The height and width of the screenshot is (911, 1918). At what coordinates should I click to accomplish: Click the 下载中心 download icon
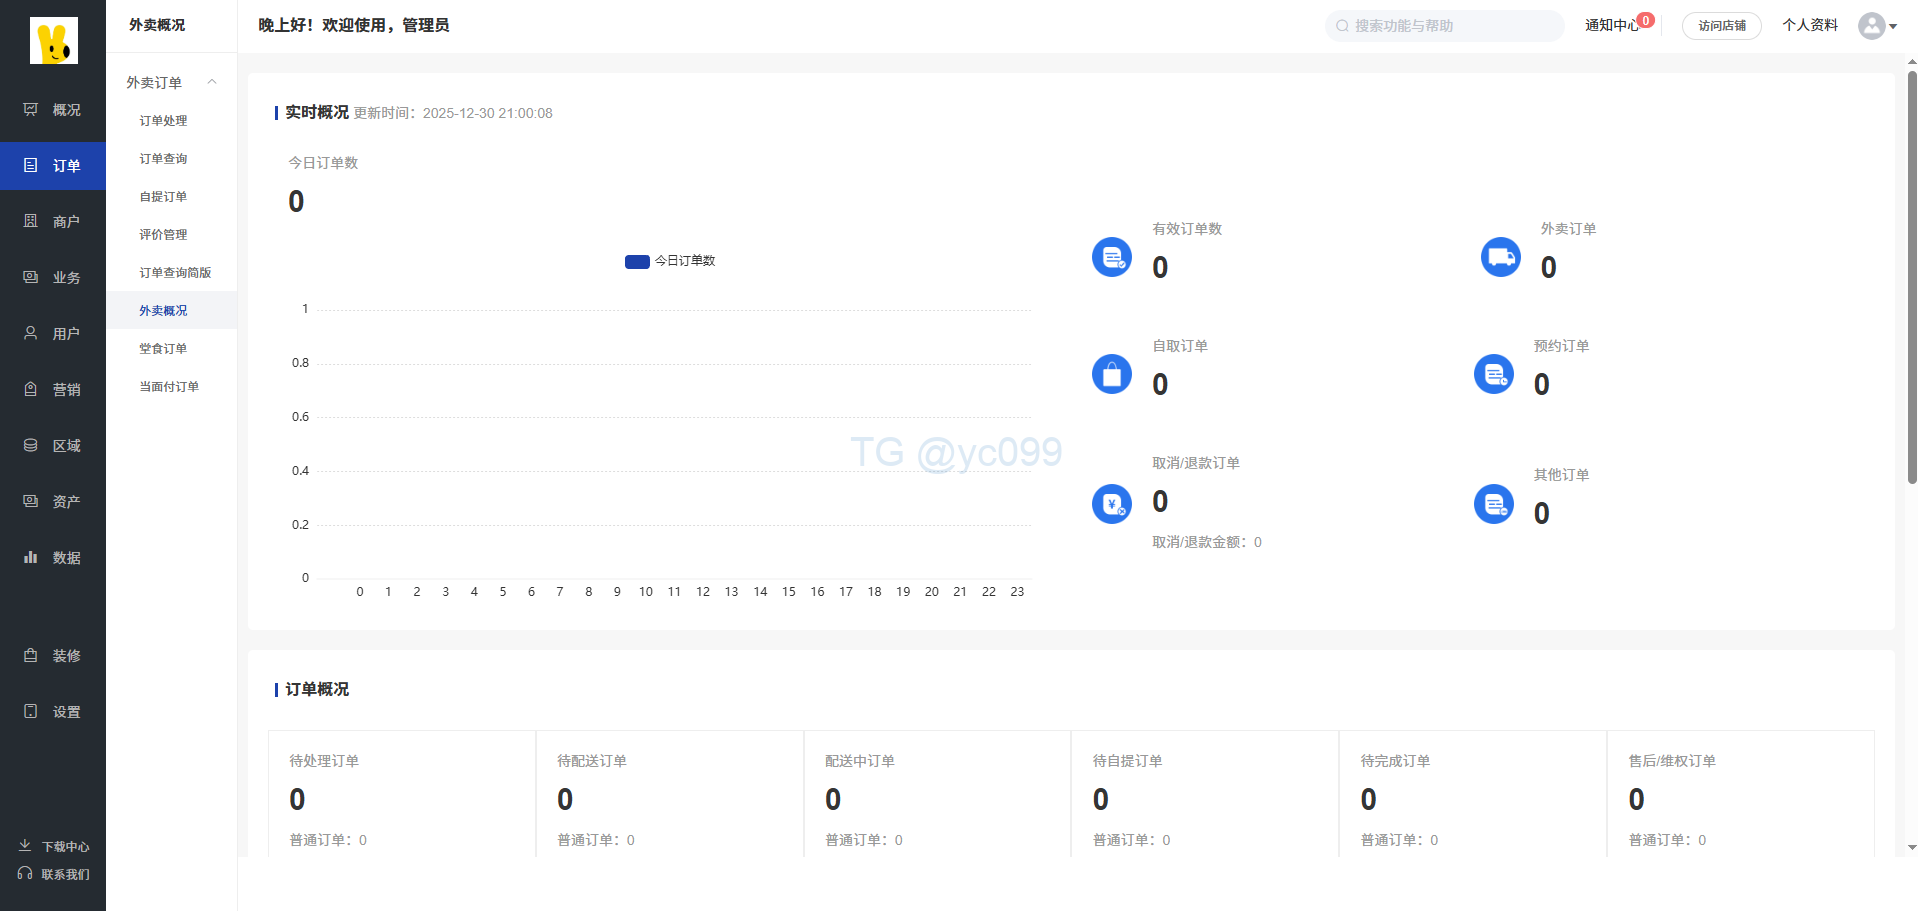[x=25, y=846]
